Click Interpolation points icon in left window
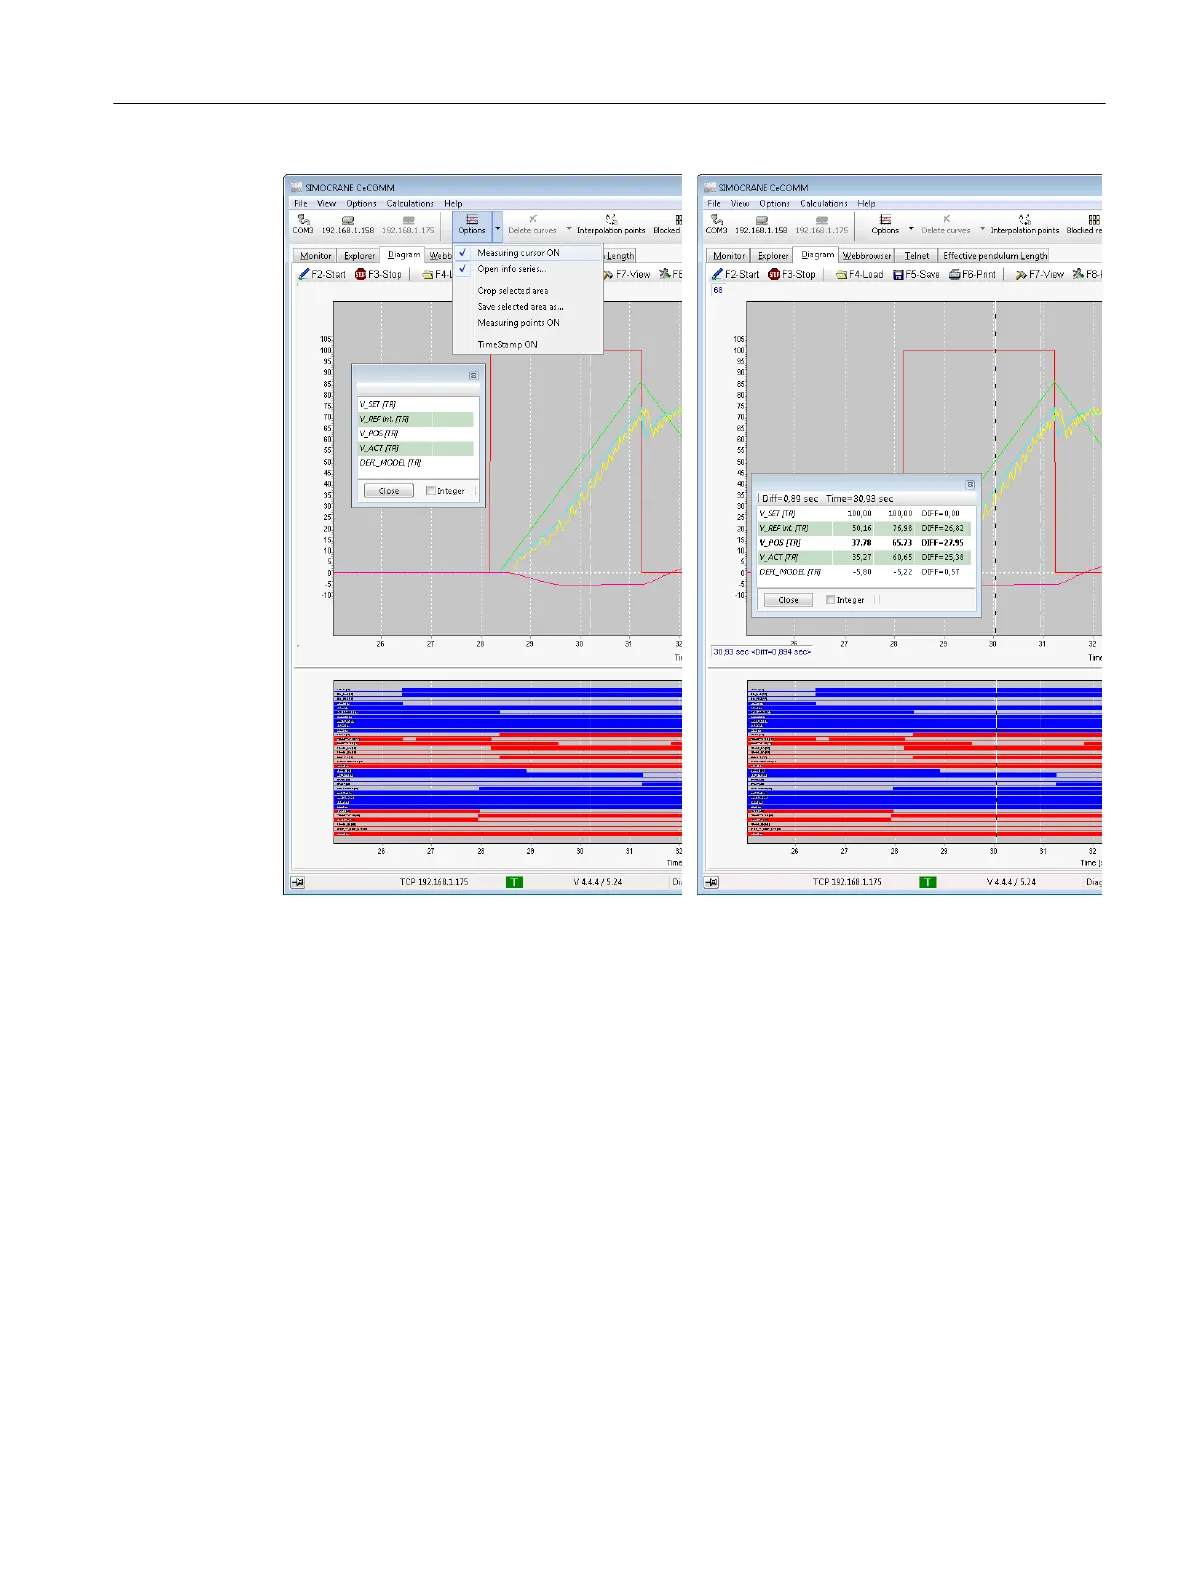 coord(611,219)
